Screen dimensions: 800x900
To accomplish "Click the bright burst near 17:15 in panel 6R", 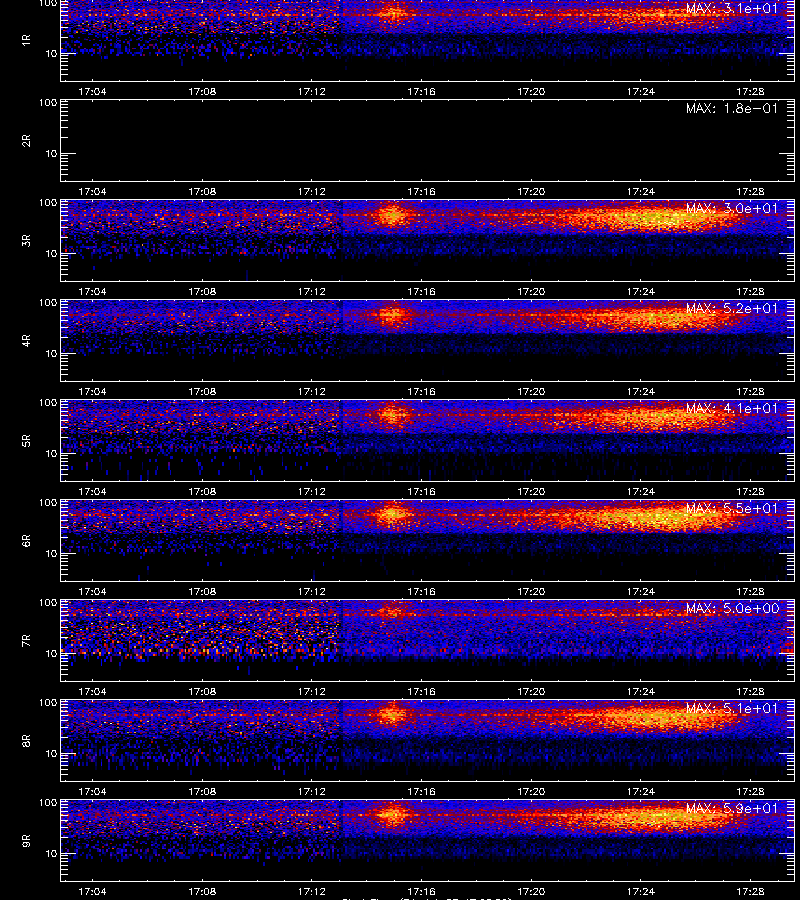I will tap(393, 513).
